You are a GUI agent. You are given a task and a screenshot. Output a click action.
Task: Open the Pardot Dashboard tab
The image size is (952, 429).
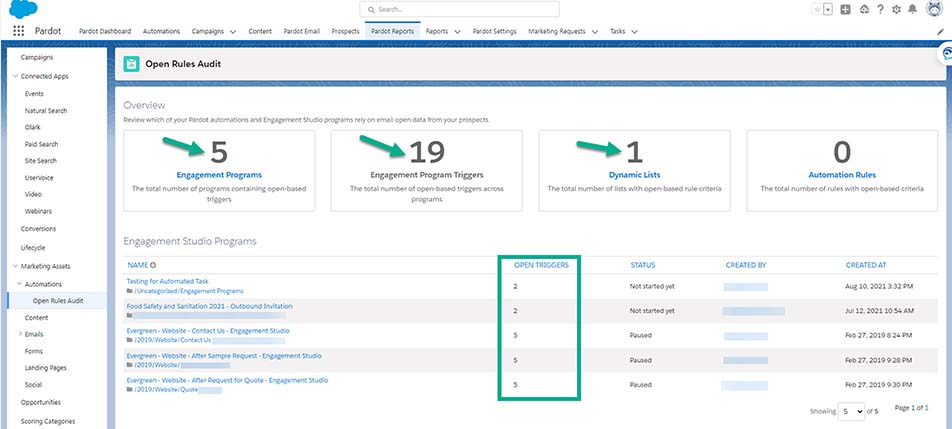[x=104, y=32]
